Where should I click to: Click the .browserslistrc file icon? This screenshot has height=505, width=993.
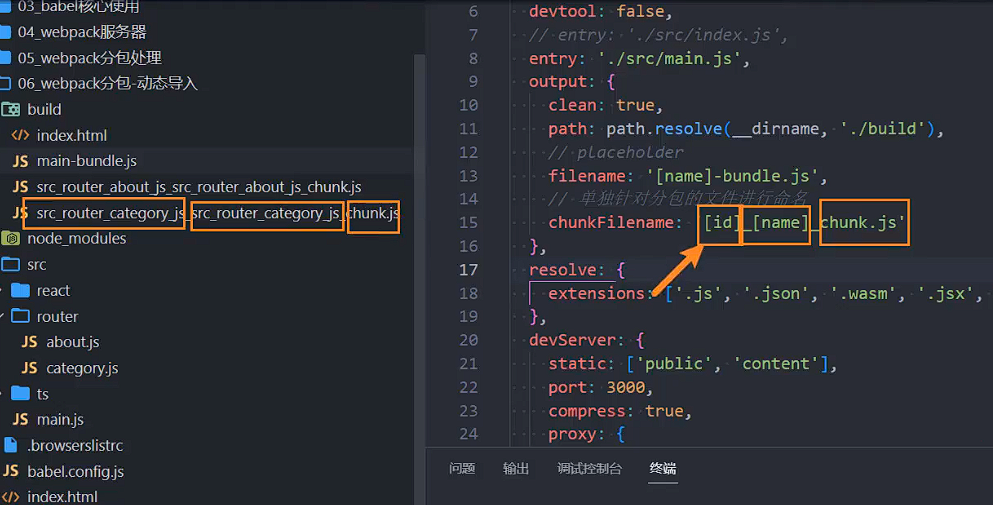click(11, 445)
